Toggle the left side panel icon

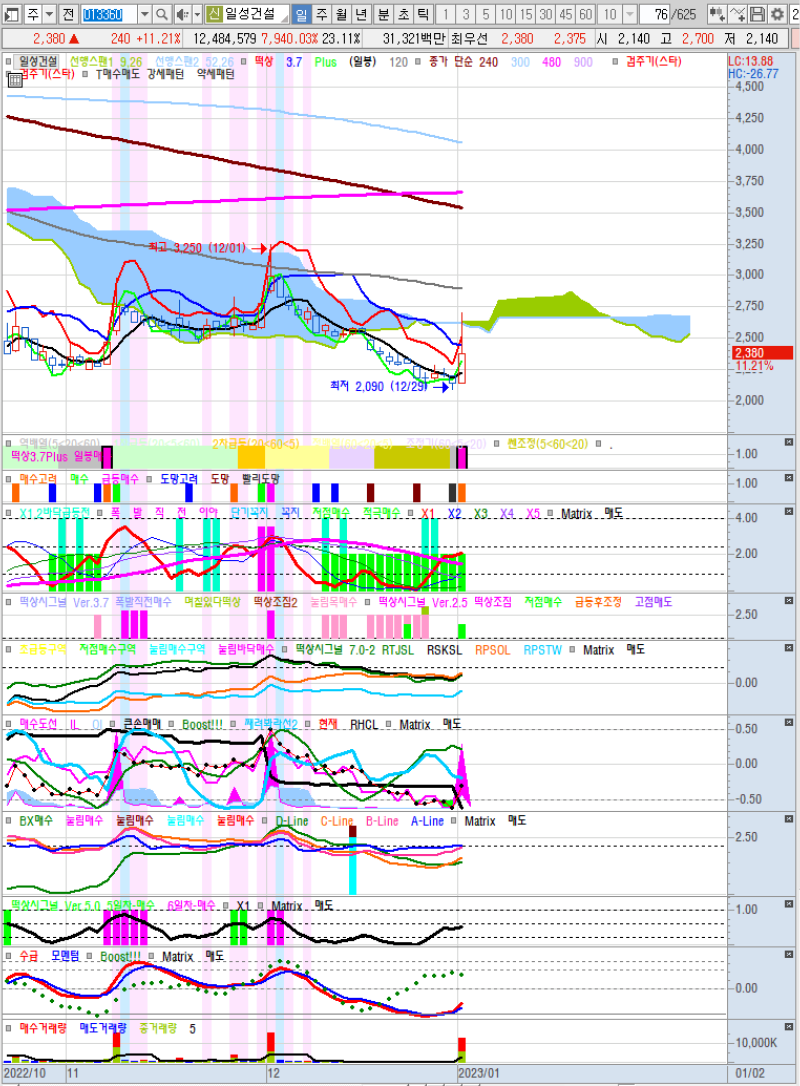coord(12,14)
